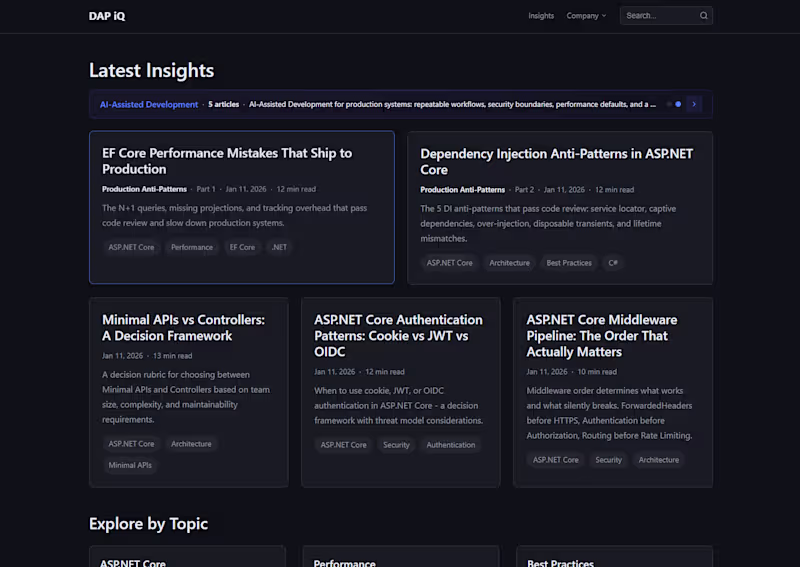Expand the Company dropdown menu
The image size is (800, 567).
click(586, 16)
